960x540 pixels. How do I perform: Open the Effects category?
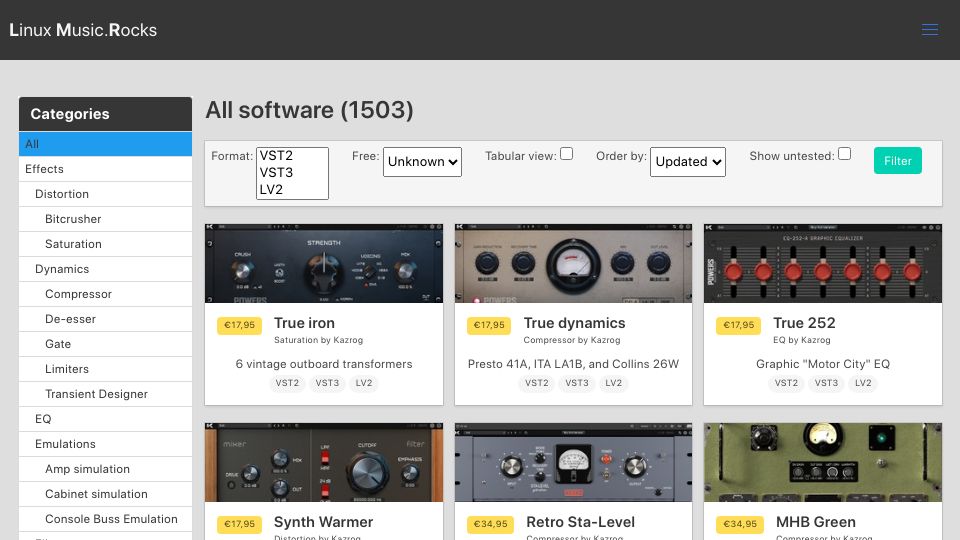(105, 169)
